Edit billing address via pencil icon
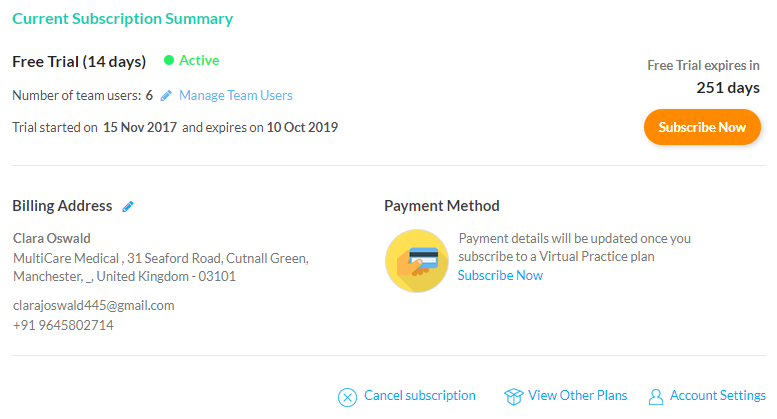The height and width of the screenshot is (419, 777). (128, 207)
